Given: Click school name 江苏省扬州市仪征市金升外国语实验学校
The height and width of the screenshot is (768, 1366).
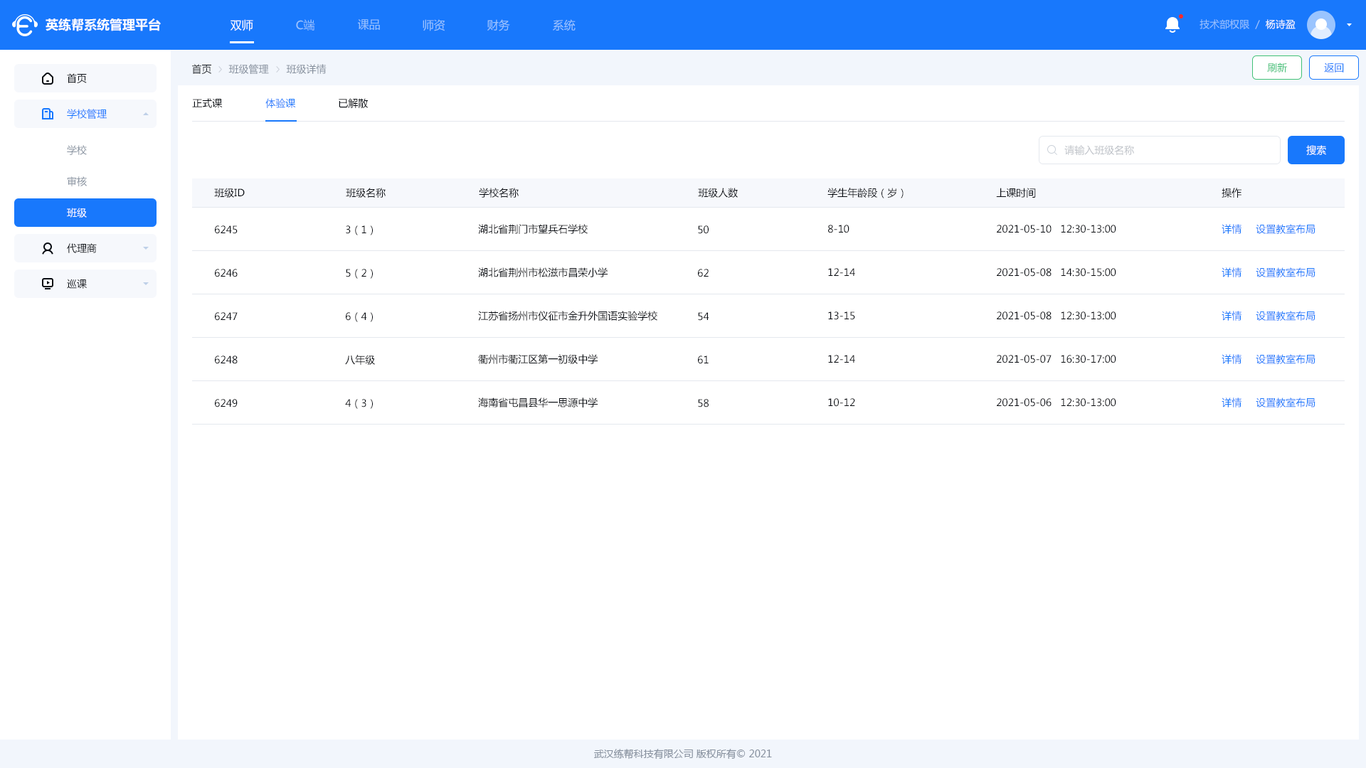Looking at the screenshot, I should (568, 316).
